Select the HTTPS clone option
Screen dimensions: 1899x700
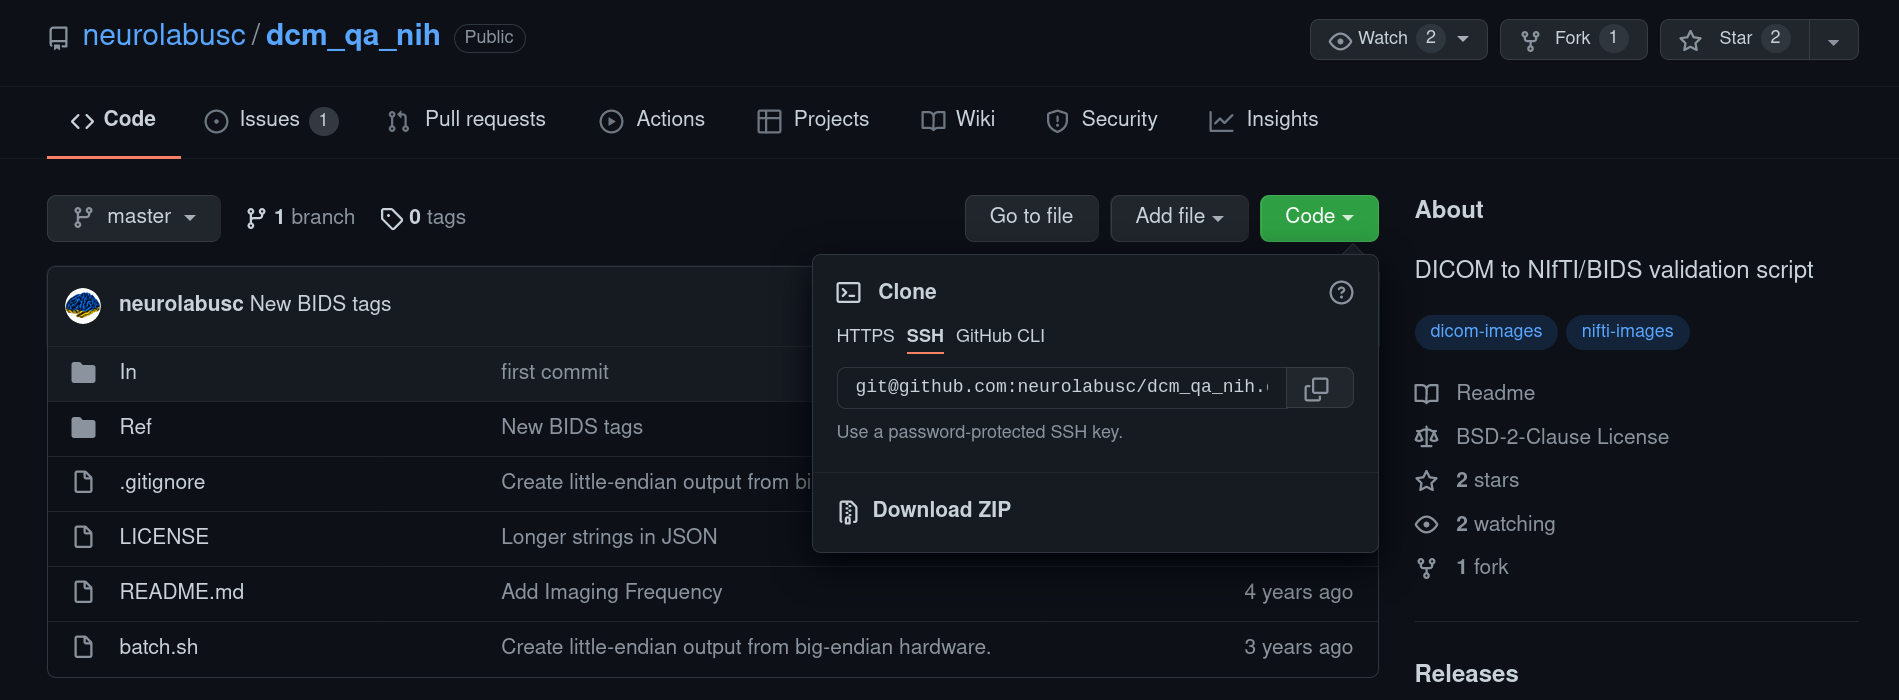pos(865,336)
